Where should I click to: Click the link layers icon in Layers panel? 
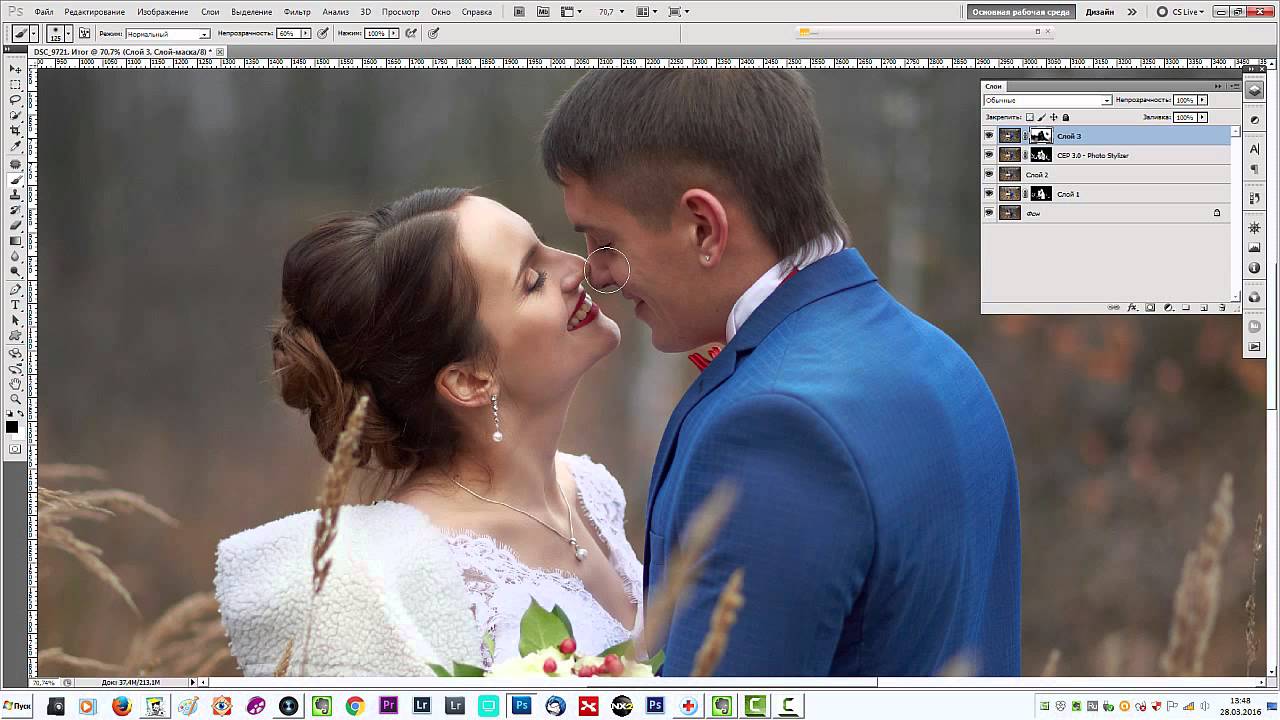click(x=1115, y=308)
